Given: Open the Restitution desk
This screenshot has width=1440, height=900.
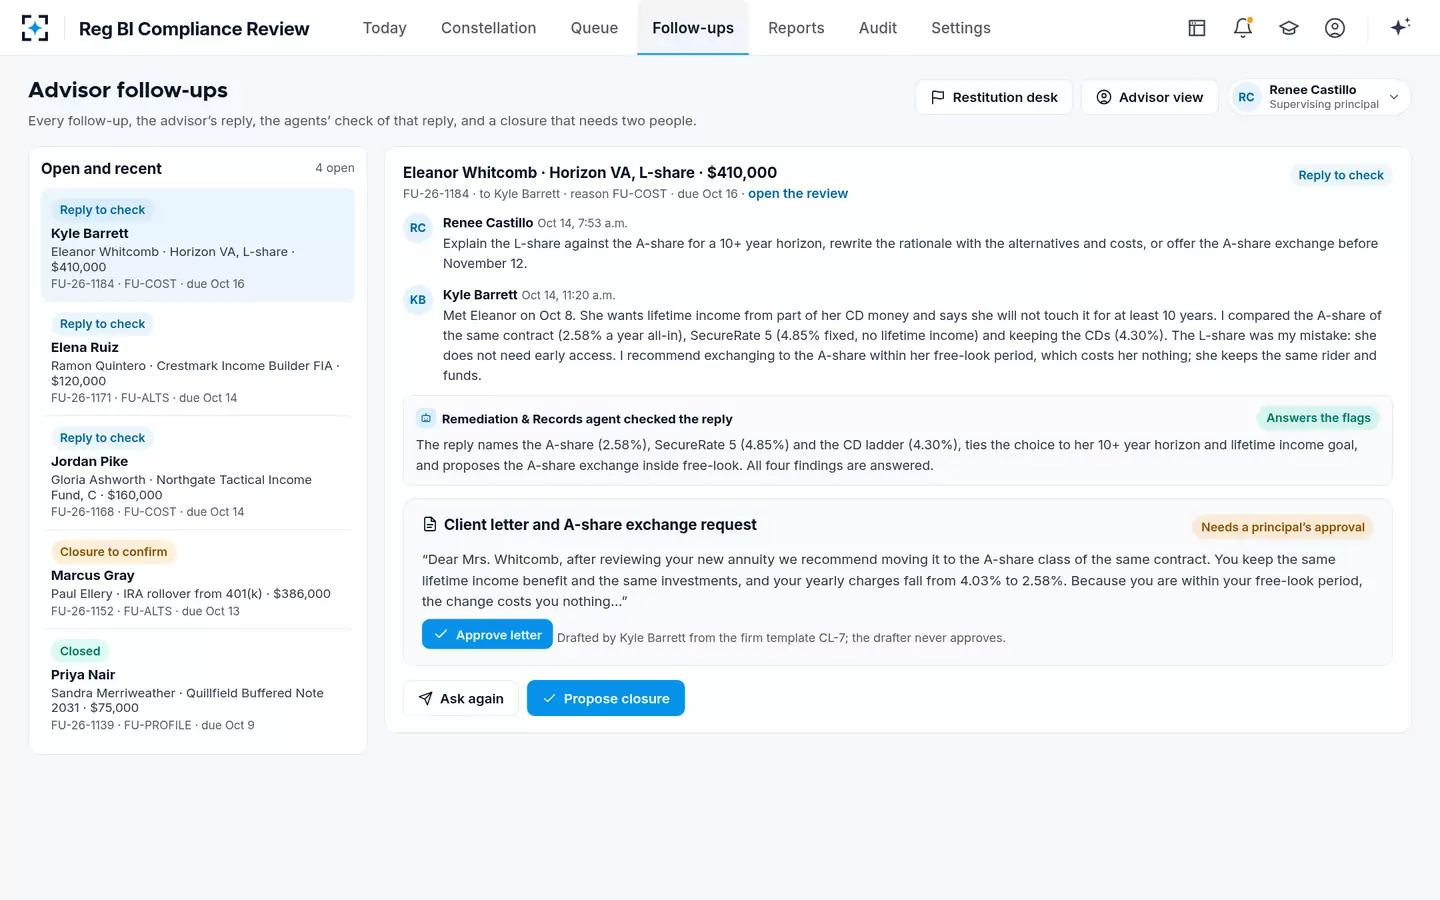Looking at the screenshot, I should coord(994,97).
